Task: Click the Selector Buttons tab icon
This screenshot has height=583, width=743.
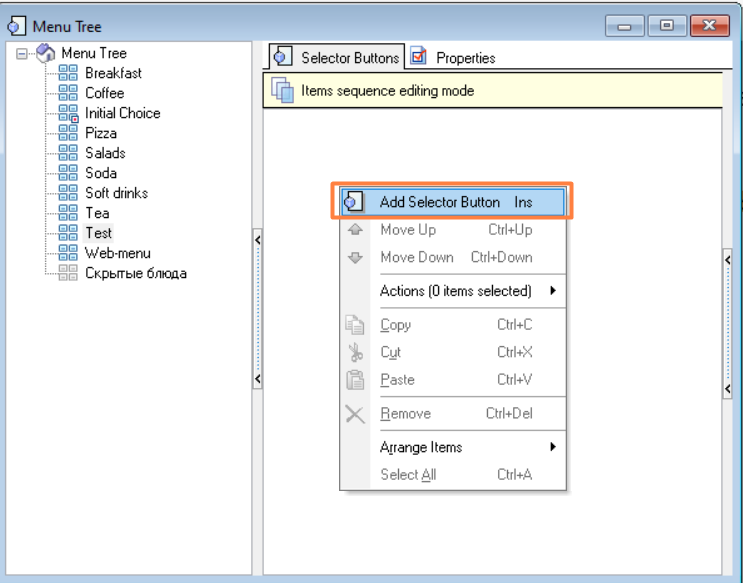Action: pos(283,57)
